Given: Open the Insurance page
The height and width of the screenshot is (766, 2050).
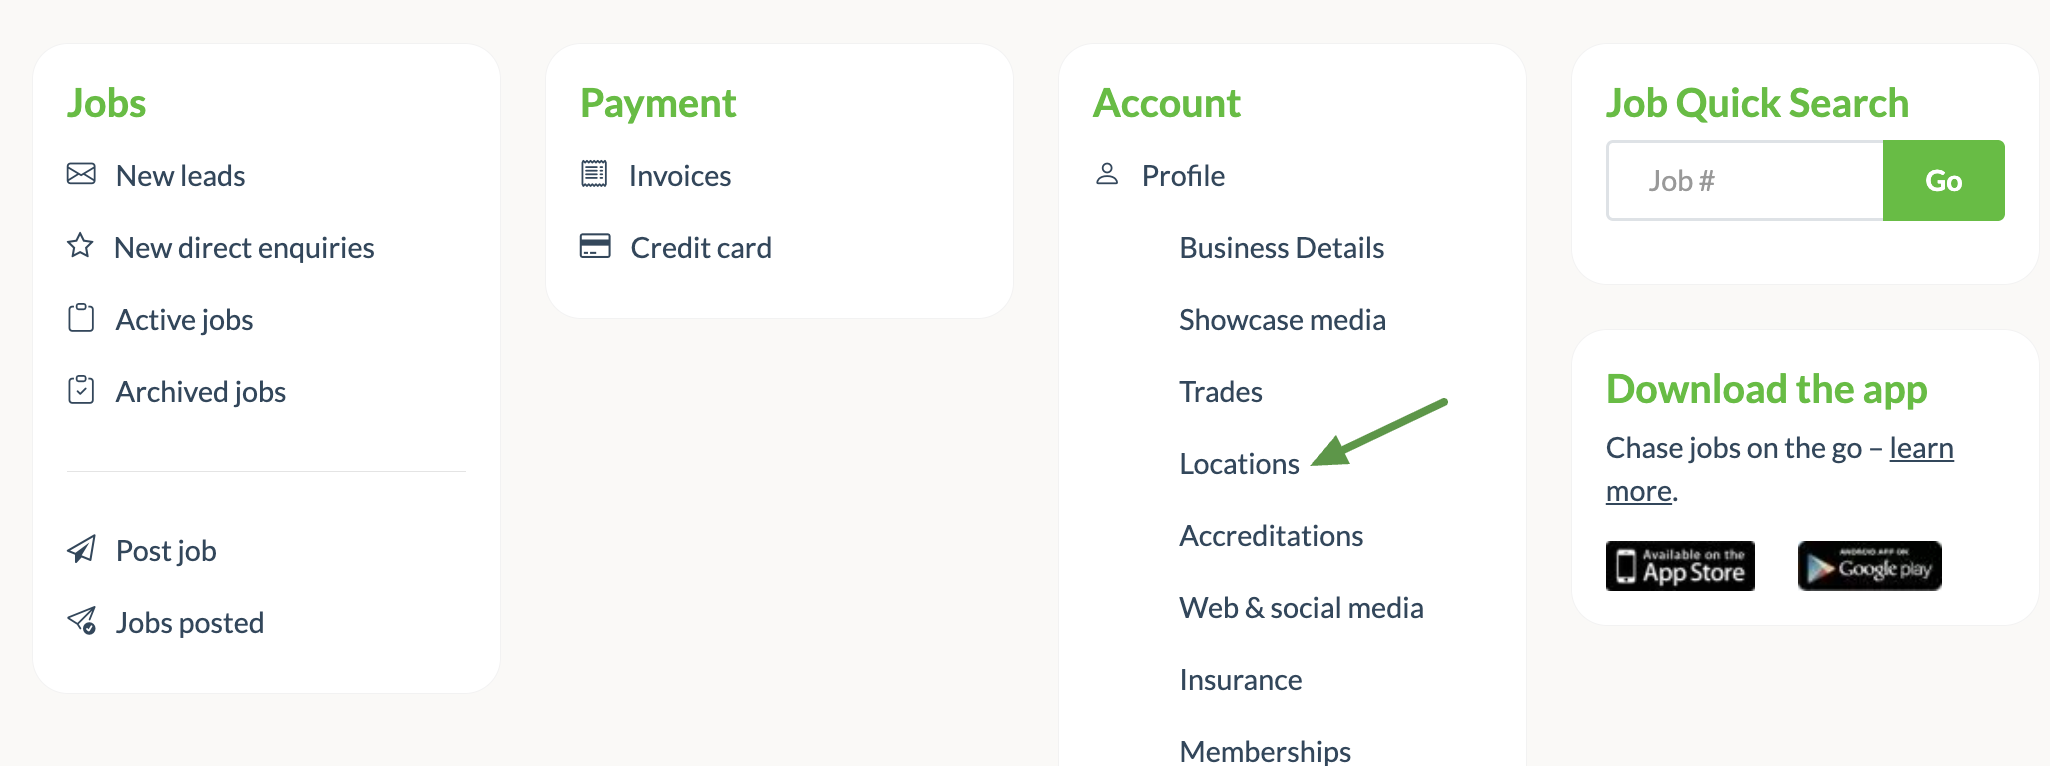Looking at the screenshot, I should coord(1240,680).
